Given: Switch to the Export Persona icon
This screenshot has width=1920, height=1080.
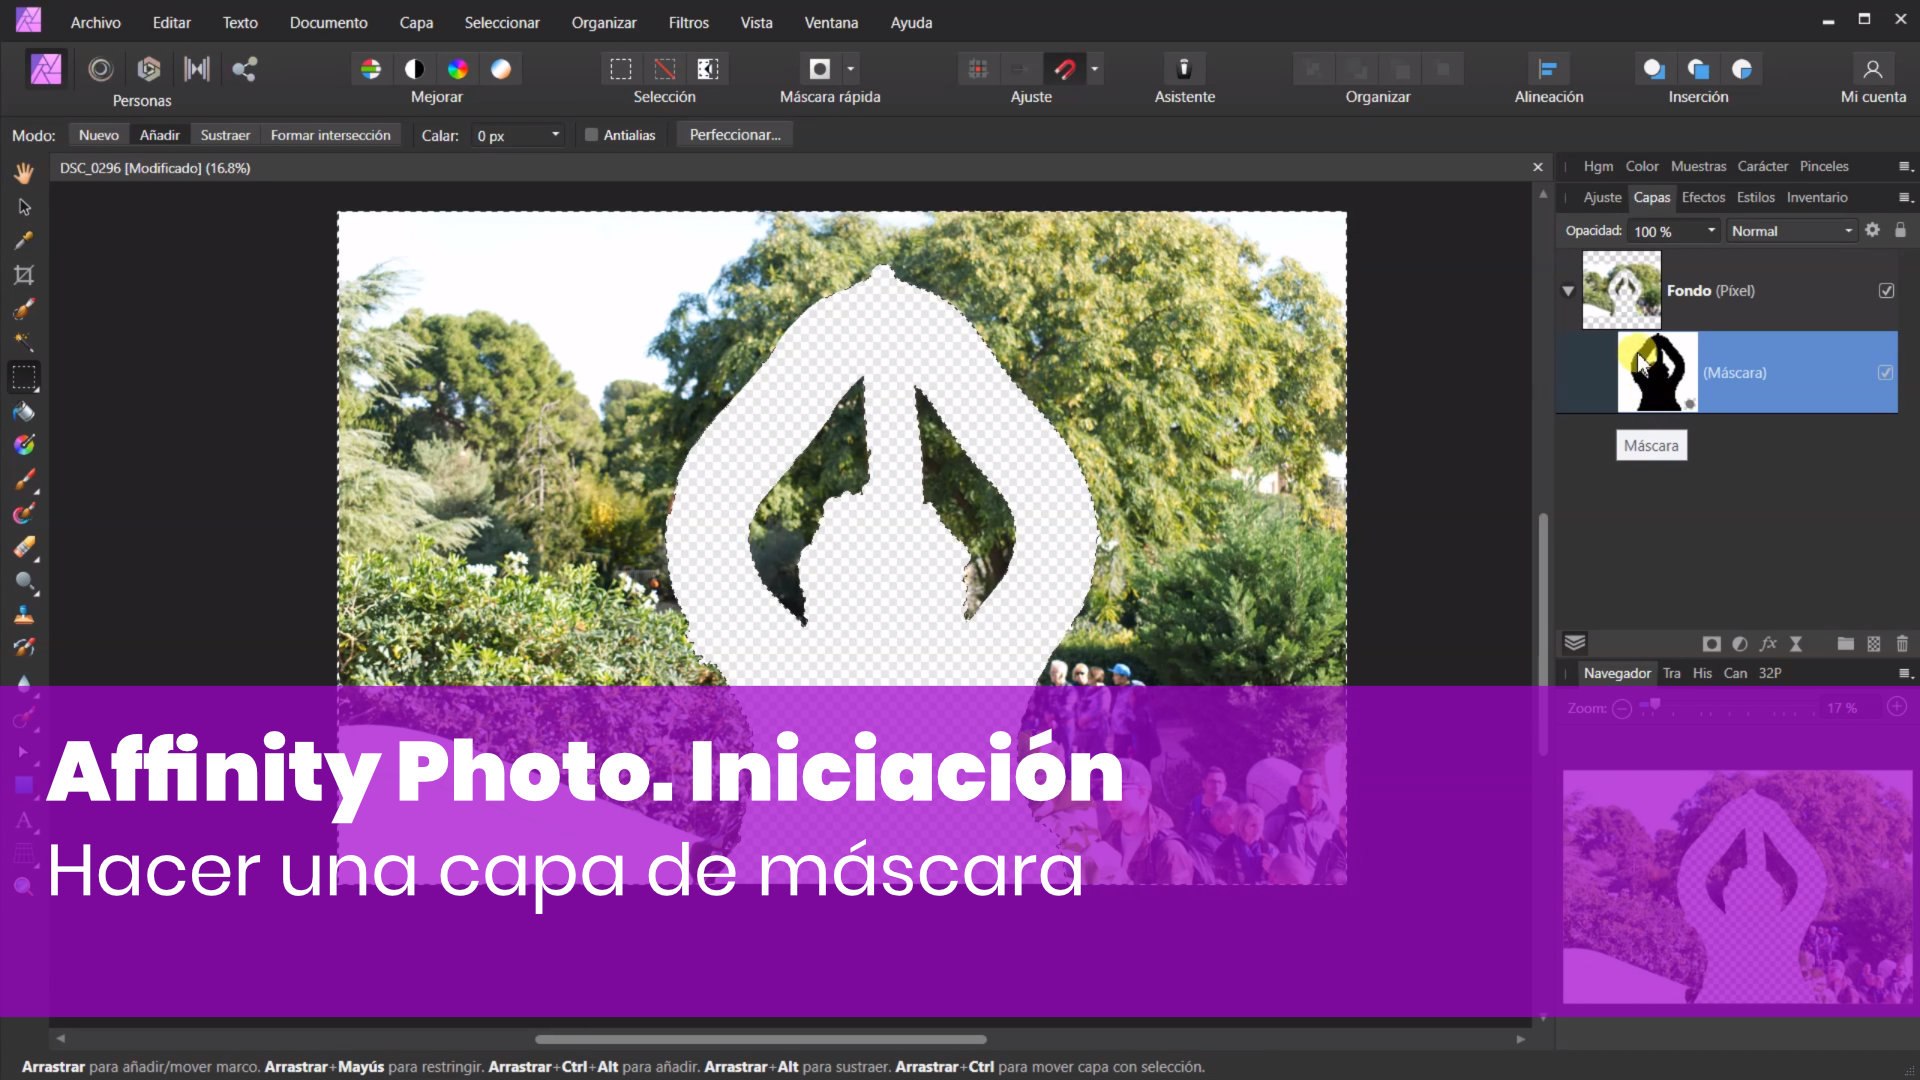Looking at the screenshot, I should tap(245, 69).
